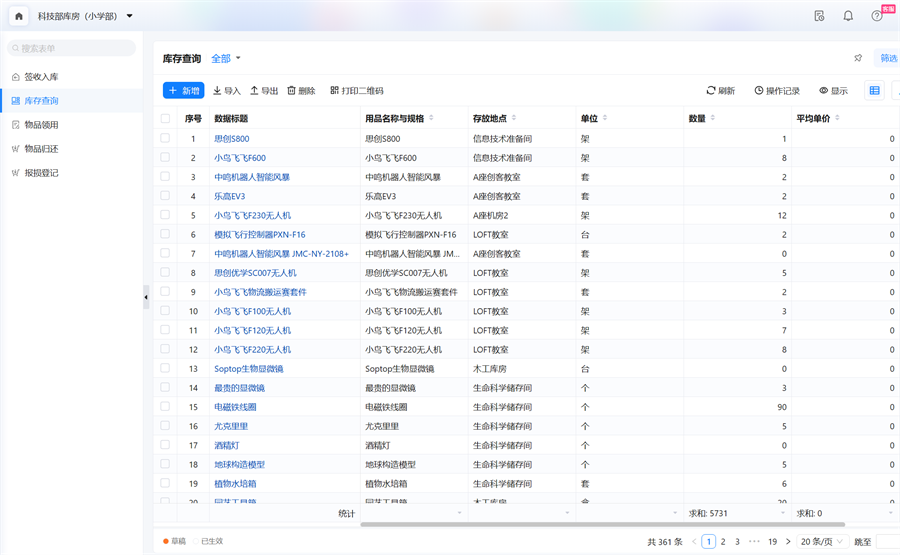The image size is (900, 555).
Task: Open 物品领用 in the sidebar
Action: click(72, 125)
